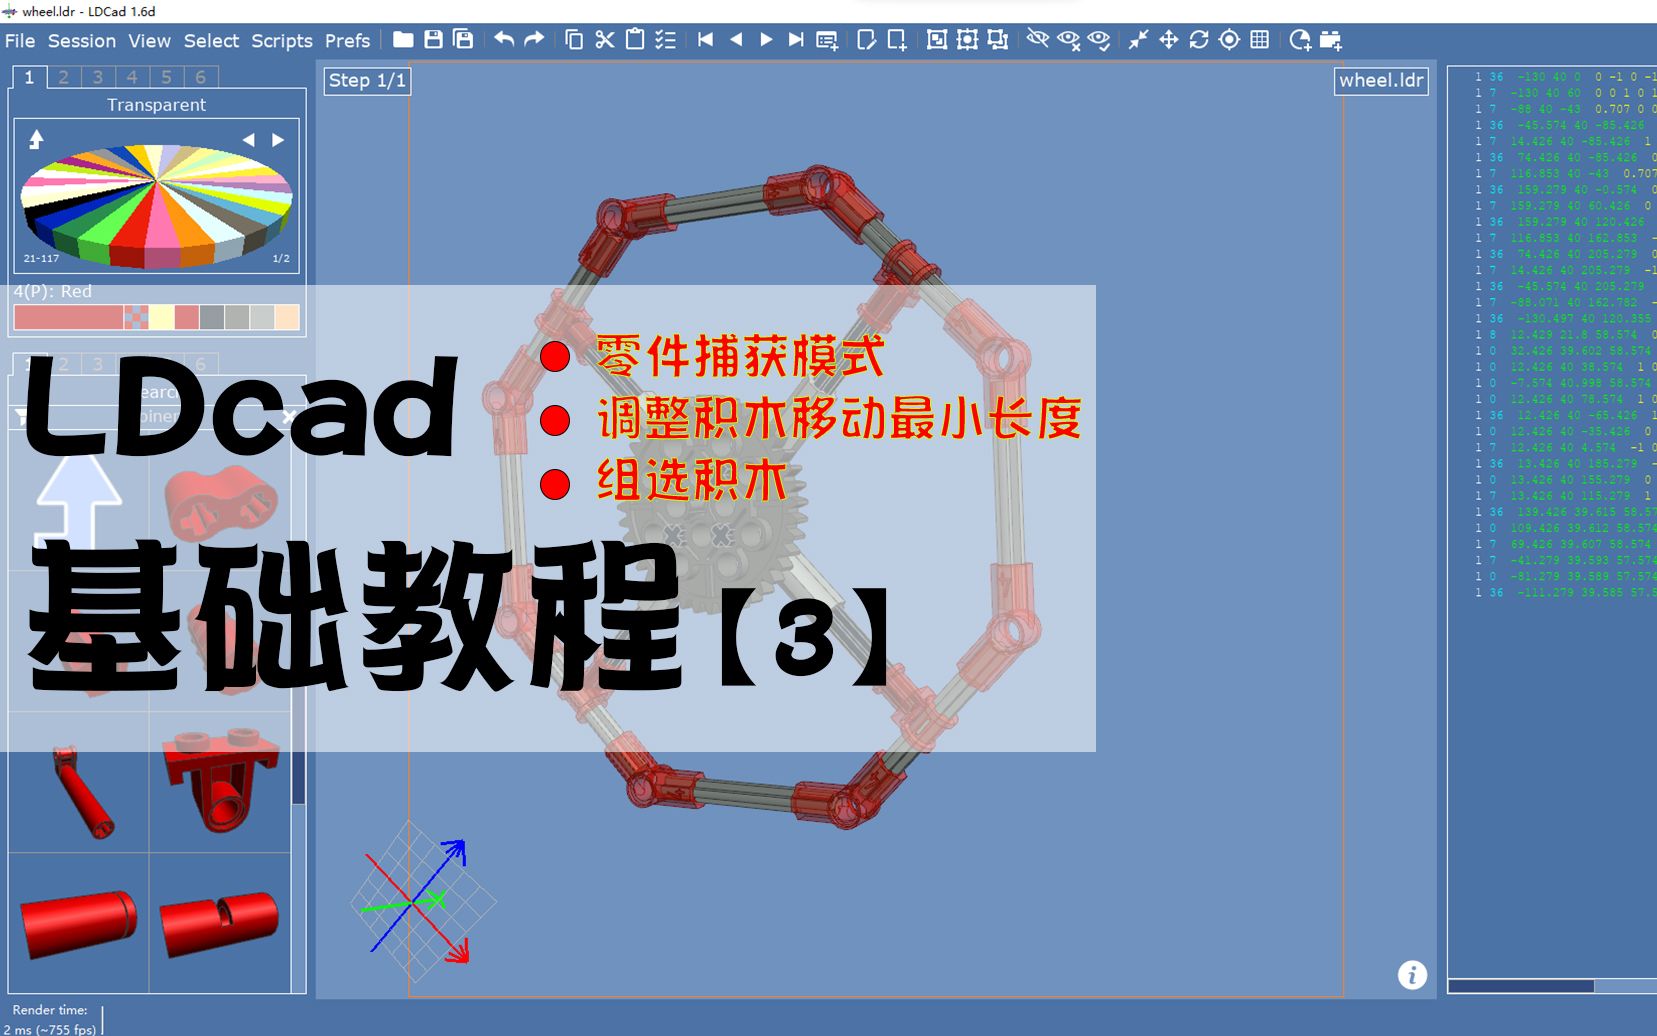Paste from clipboard using the clipboard icon
The height and width of the screenshot is (1036, 1657).
click(635, 40)
